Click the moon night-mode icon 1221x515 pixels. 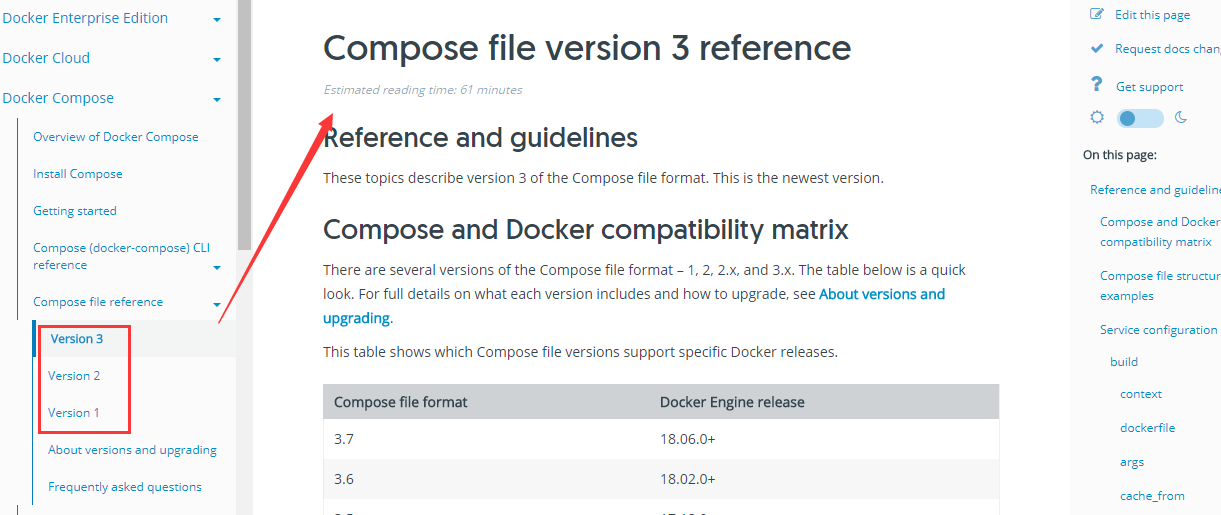point(1181,118)
